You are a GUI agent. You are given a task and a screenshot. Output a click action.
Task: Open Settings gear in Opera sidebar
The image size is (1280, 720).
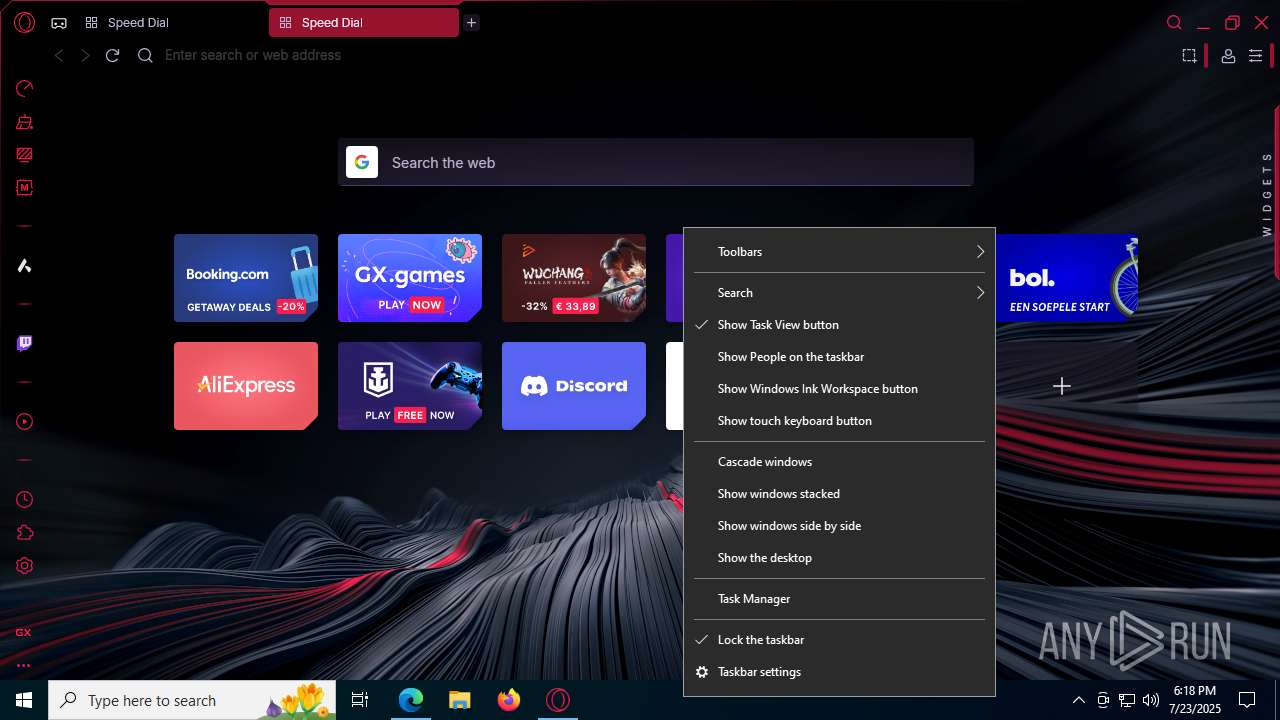coord(24,565)
